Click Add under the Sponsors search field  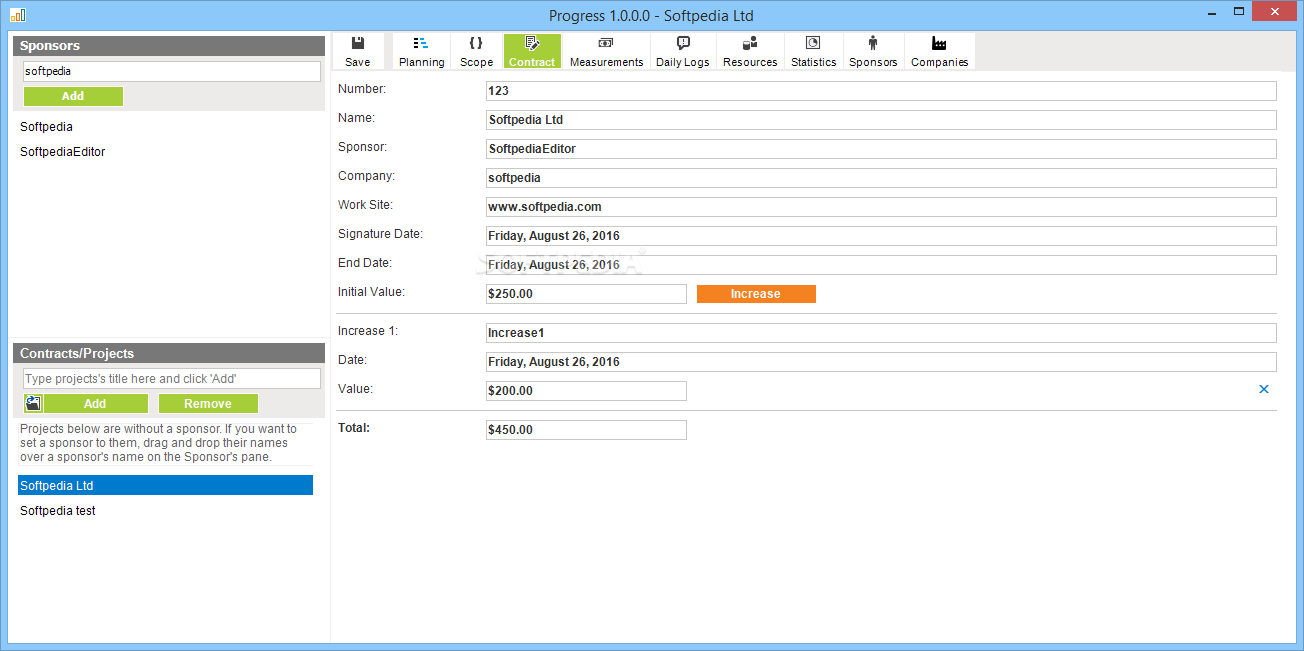tap(73, 96)
